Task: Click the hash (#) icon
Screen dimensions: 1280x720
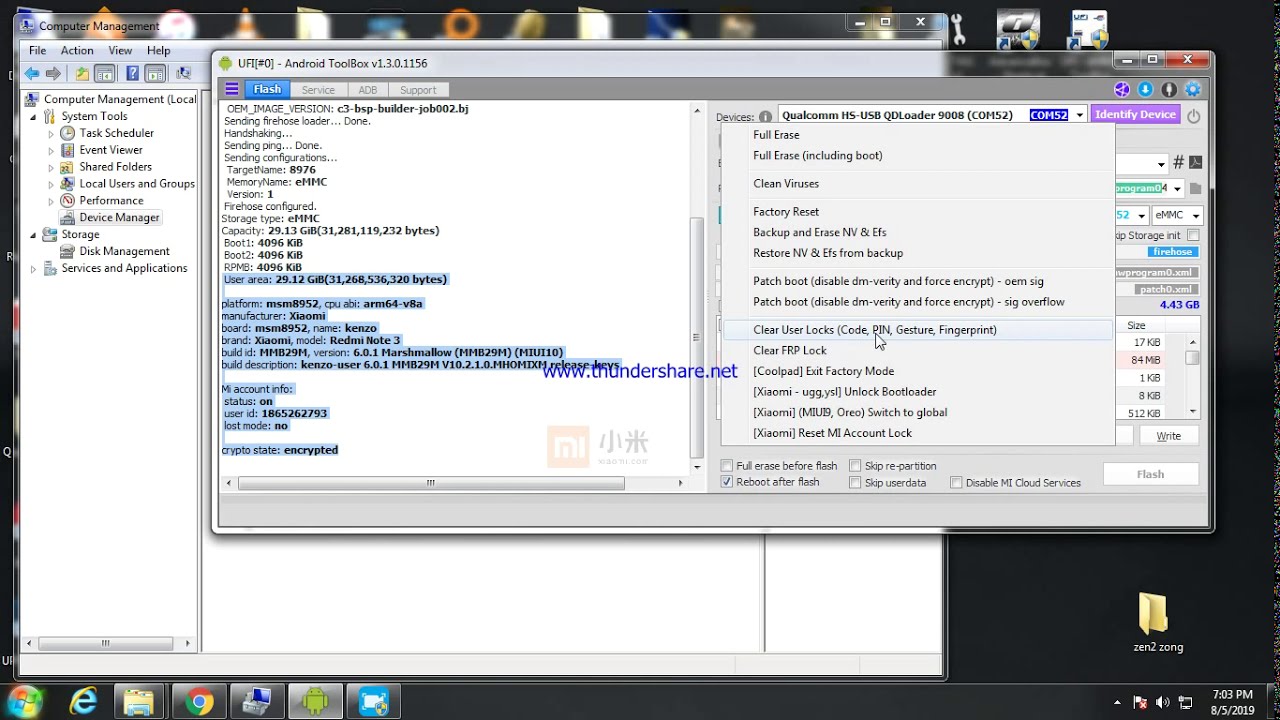Action: coord(1178,162)
